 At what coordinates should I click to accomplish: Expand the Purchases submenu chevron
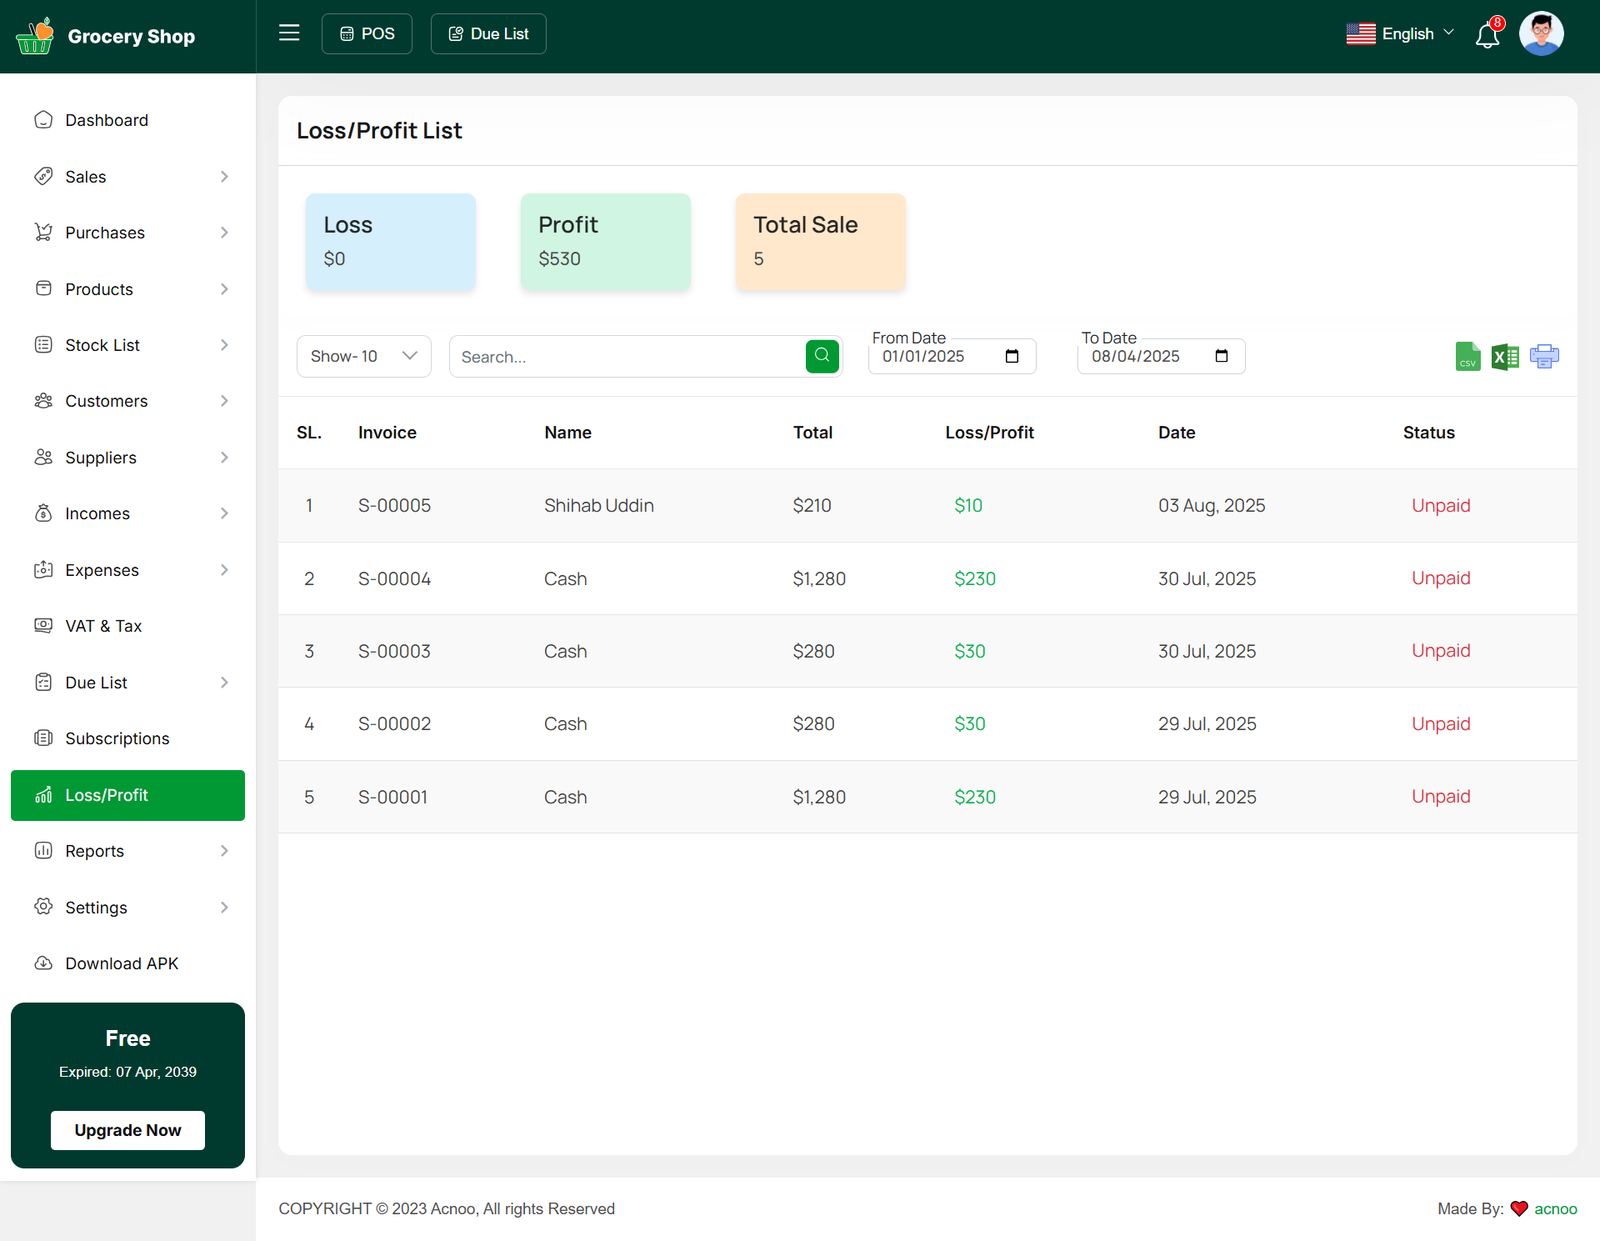tap(224, 233)
